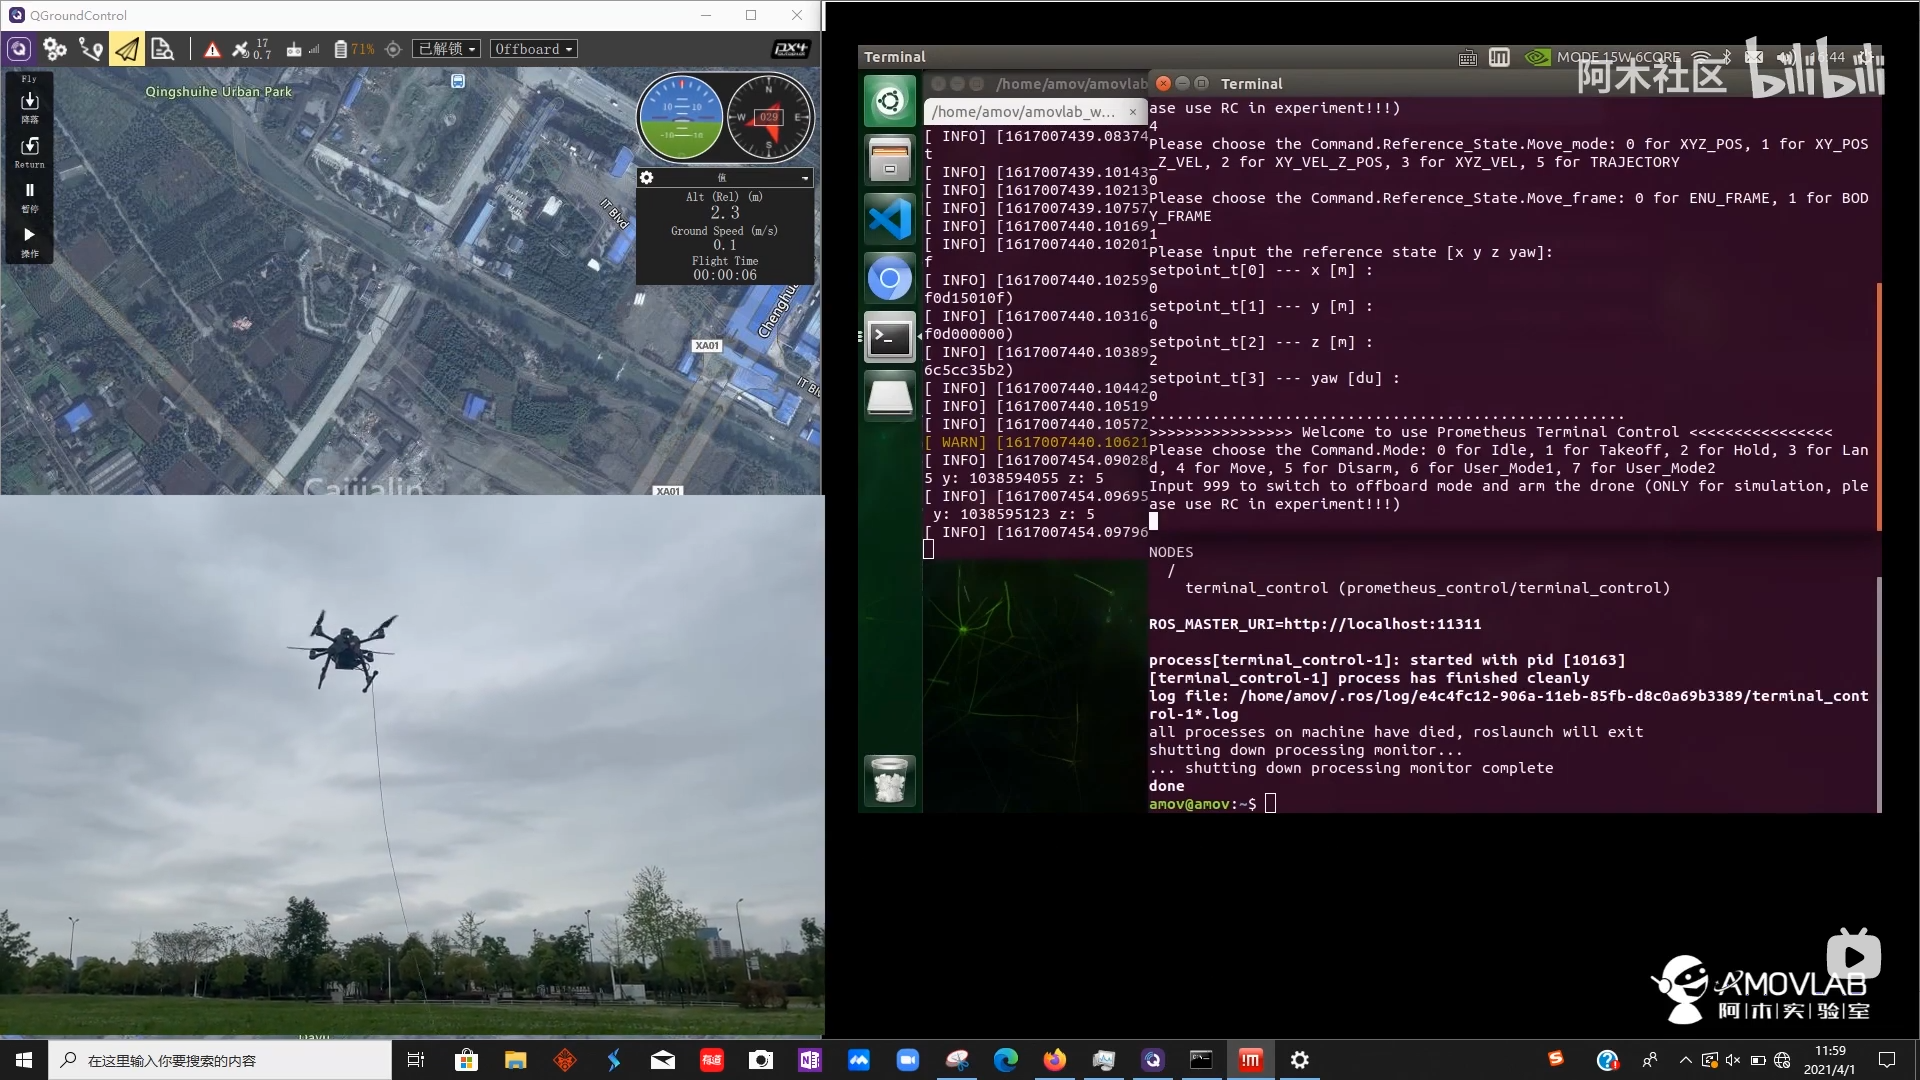The image size is (1920, 1080).
Task: Show RC signal strength indicator
Action: point(303,49)
